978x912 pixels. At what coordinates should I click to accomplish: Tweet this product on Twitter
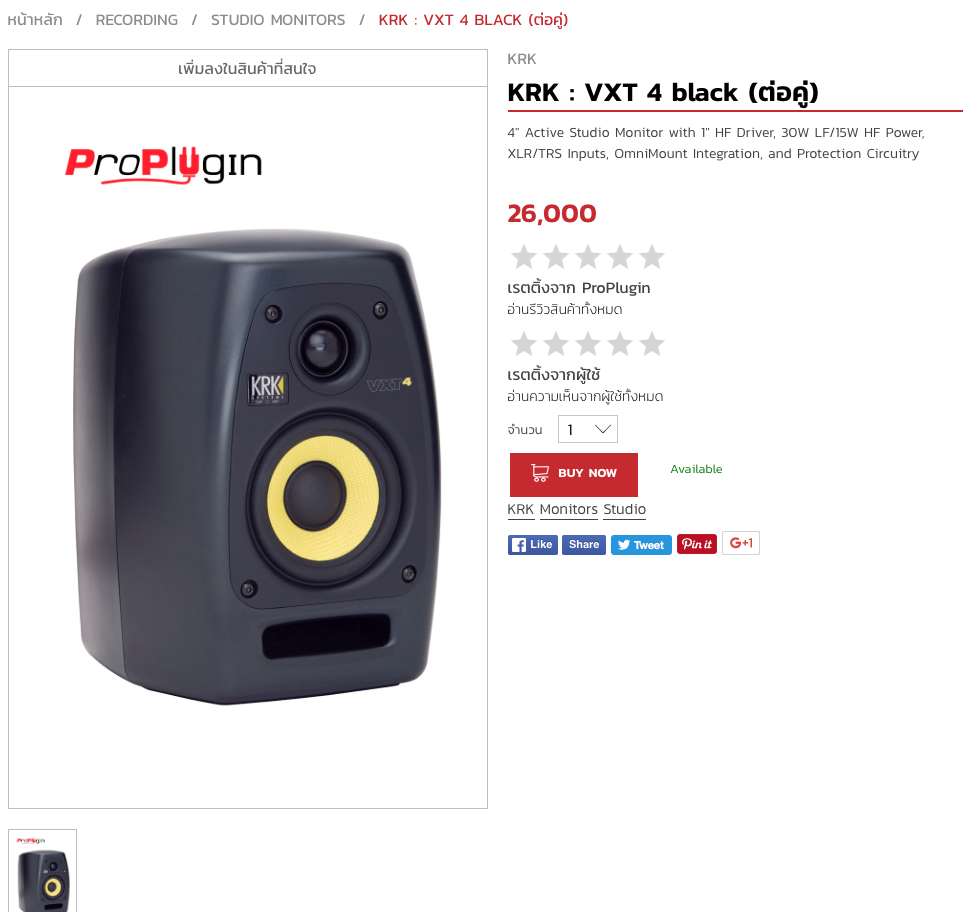click(x=641, y=545)
